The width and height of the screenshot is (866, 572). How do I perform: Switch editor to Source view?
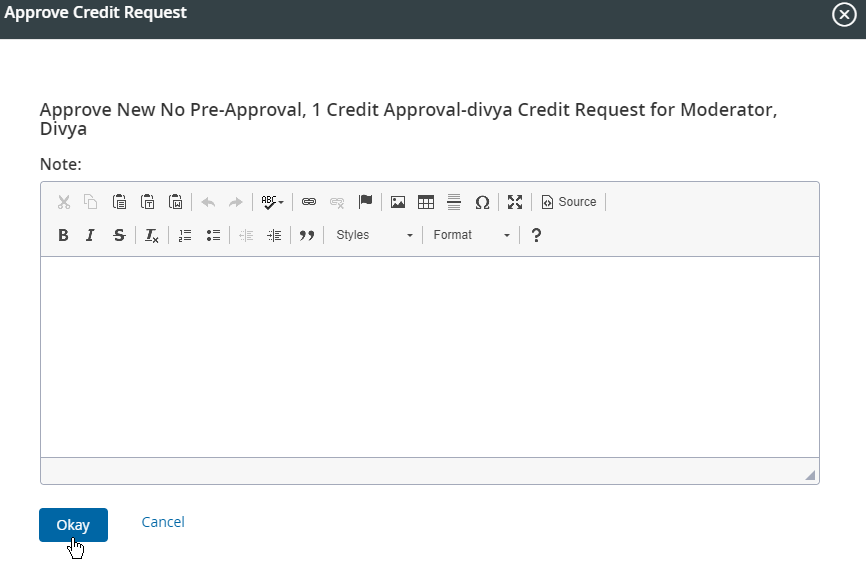tap(569, 202)
